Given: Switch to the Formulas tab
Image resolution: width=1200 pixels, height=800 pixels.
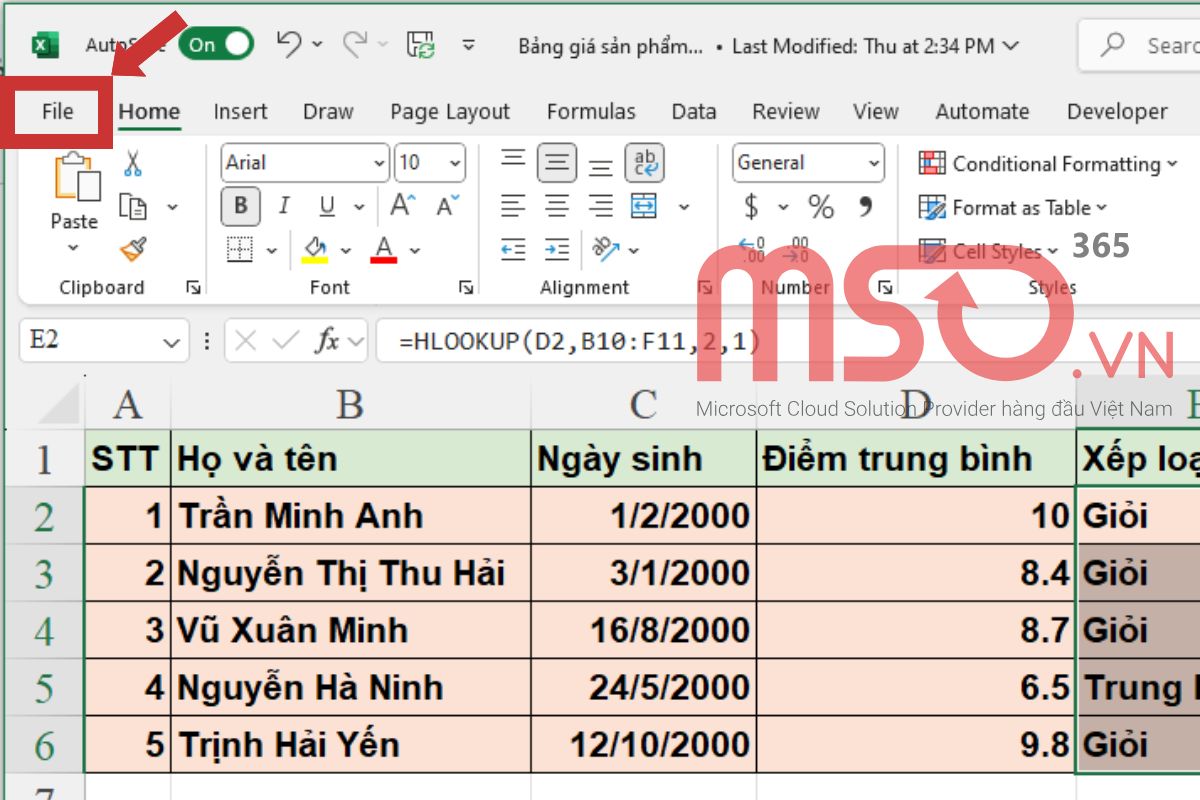Looking at the screenshot, I should point(591,112).
